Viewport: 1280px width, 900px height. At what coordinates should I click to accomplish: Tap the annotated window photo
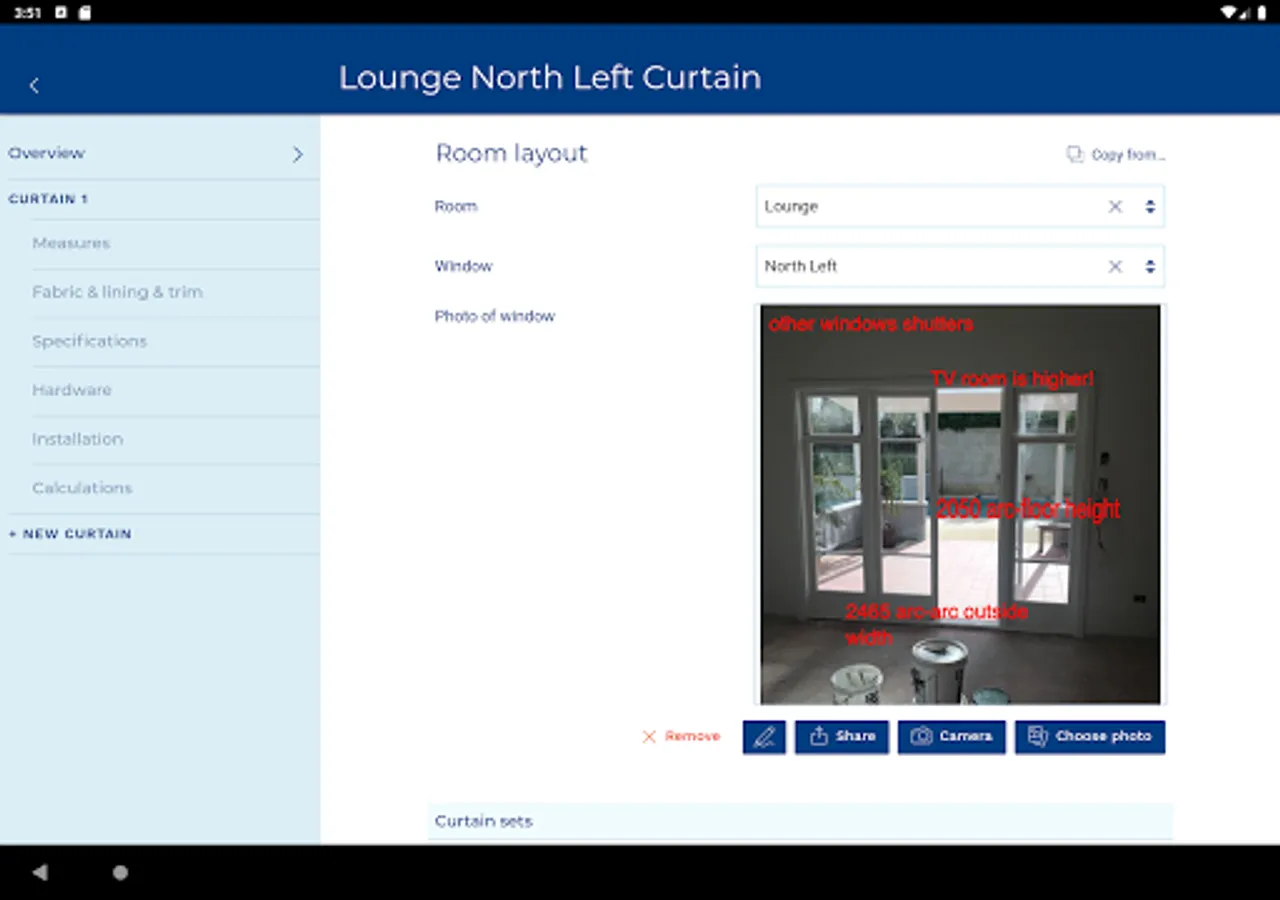960,505
